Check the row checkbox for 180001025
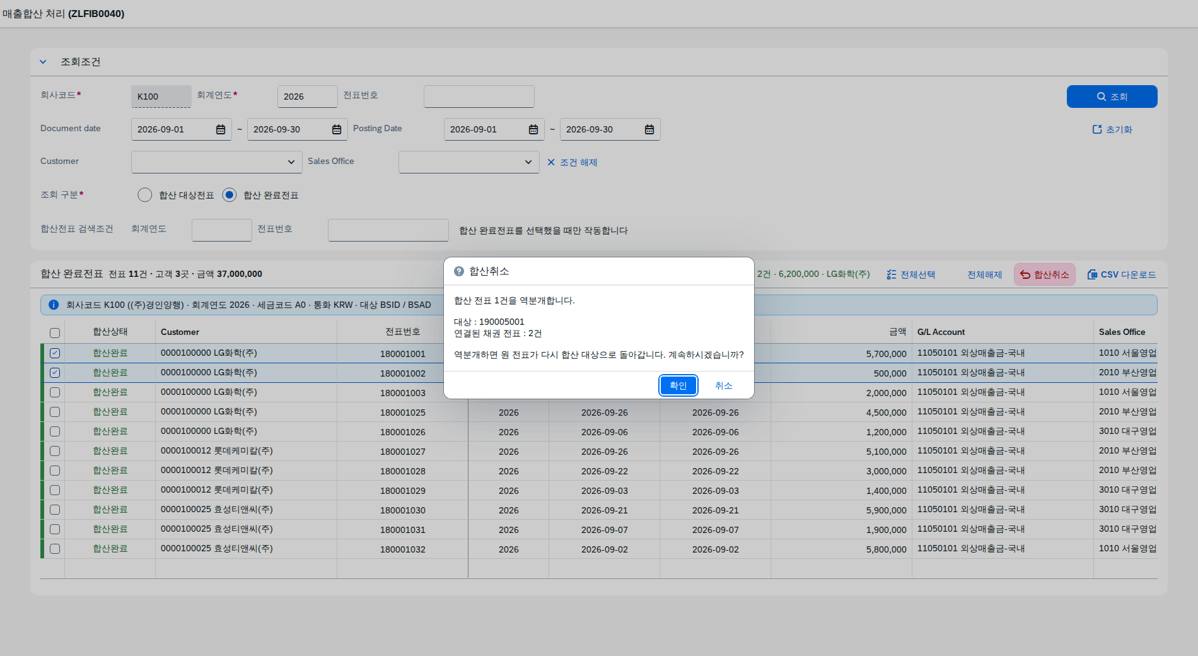The width and height of the screenshot is (1198, 656). point(55,412)
